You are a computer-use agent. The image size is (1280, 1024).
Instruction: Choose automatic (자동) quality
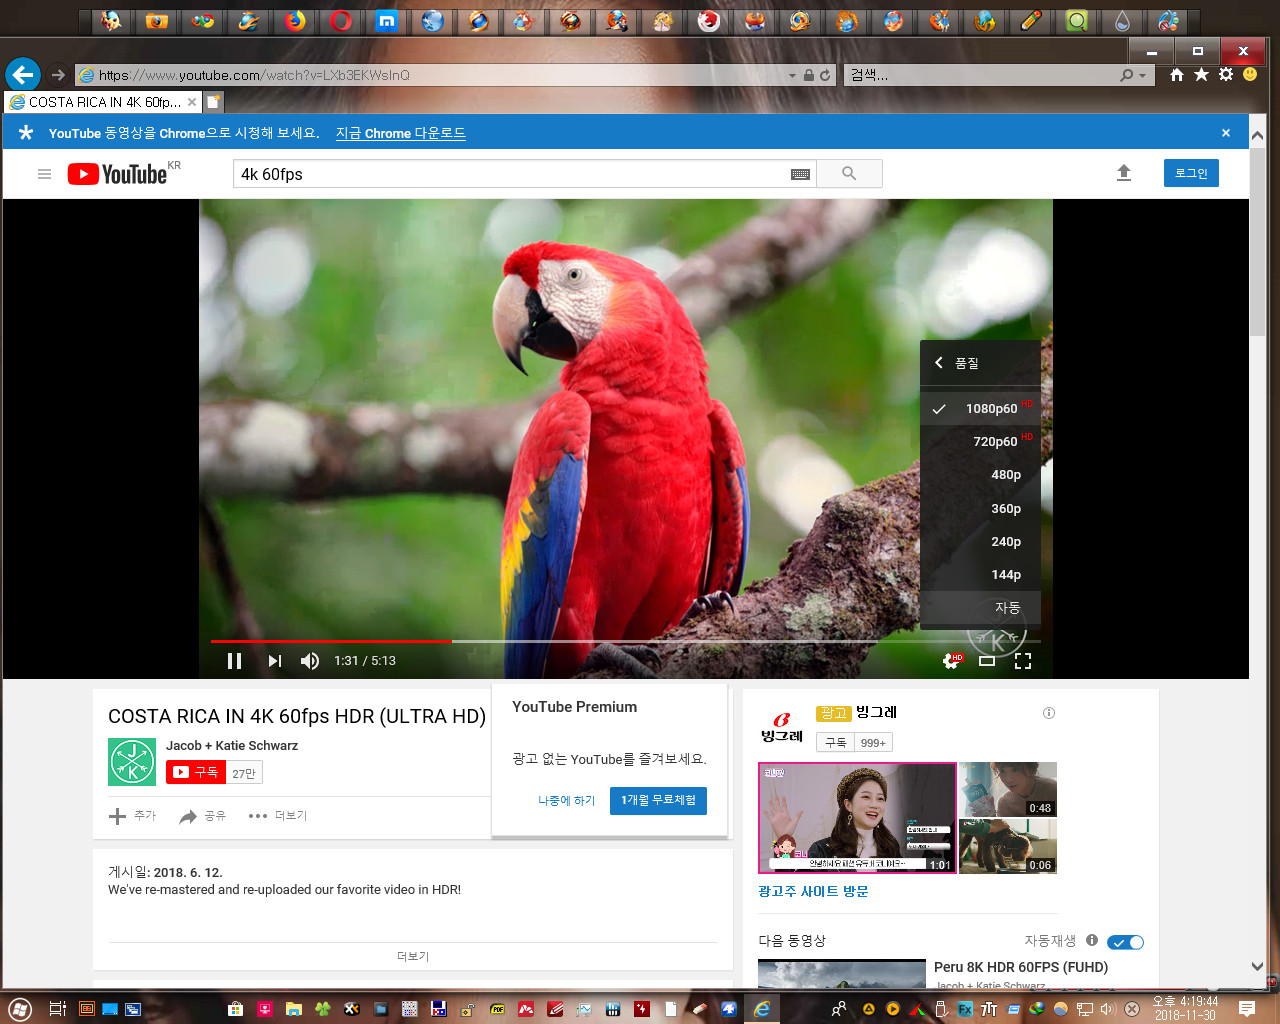click(x=980, y=607)
